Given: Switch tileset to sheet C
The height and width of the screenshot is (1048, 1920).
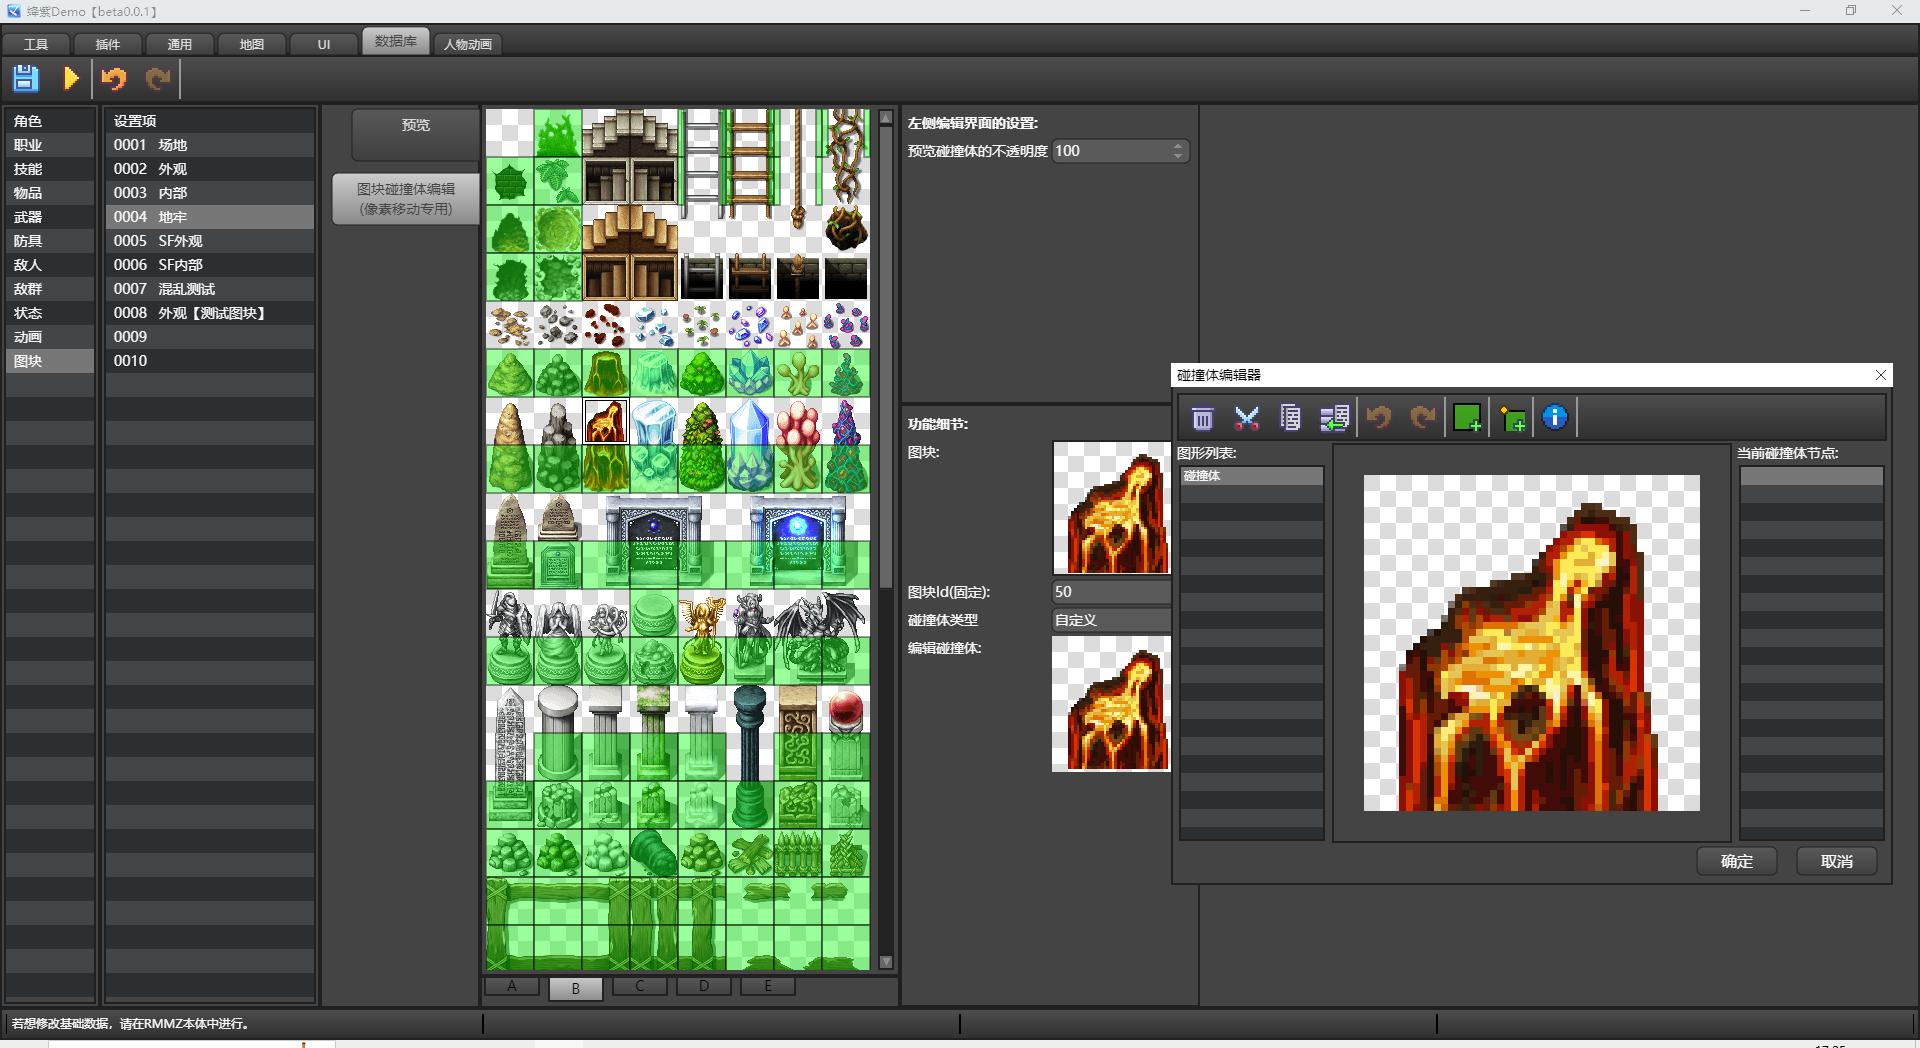Looking at the screenshot, I should (x=640, y=986).
